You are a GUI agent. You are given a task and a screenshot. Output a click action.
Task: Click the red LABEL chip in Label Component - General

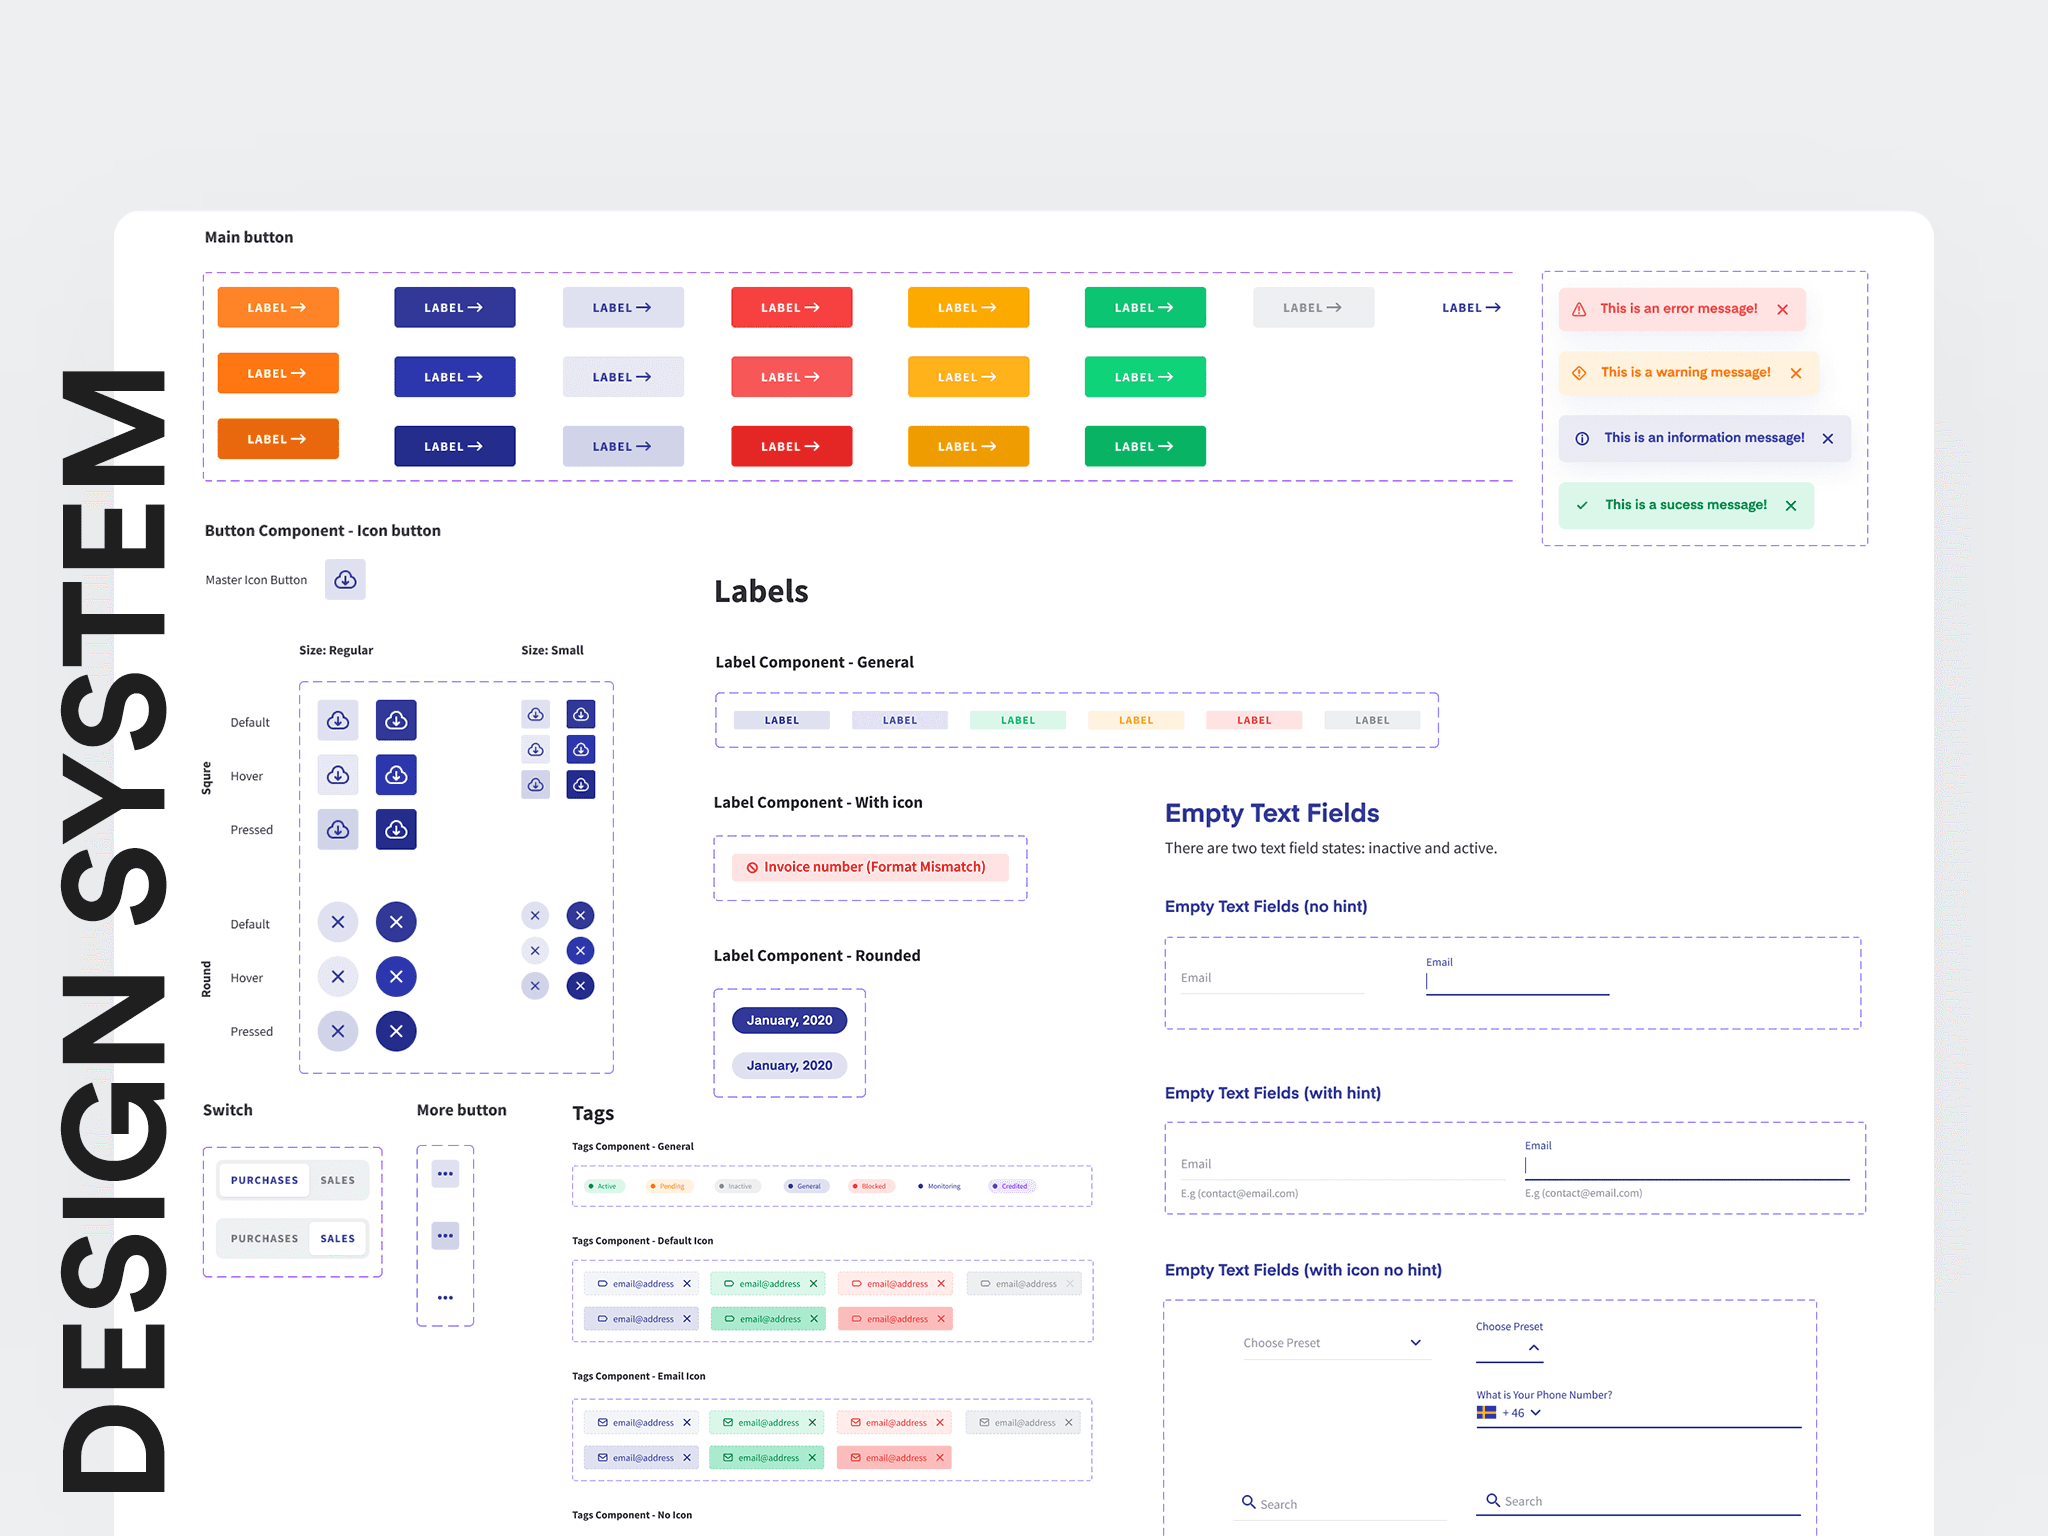coord(1253,720)
